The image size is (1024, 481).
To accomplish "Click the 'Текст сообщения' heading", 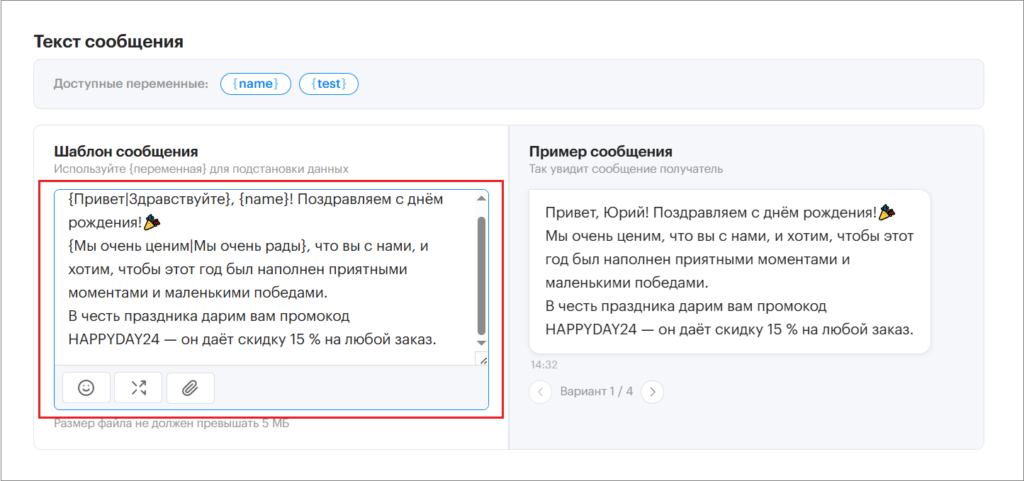I will 108,42.
